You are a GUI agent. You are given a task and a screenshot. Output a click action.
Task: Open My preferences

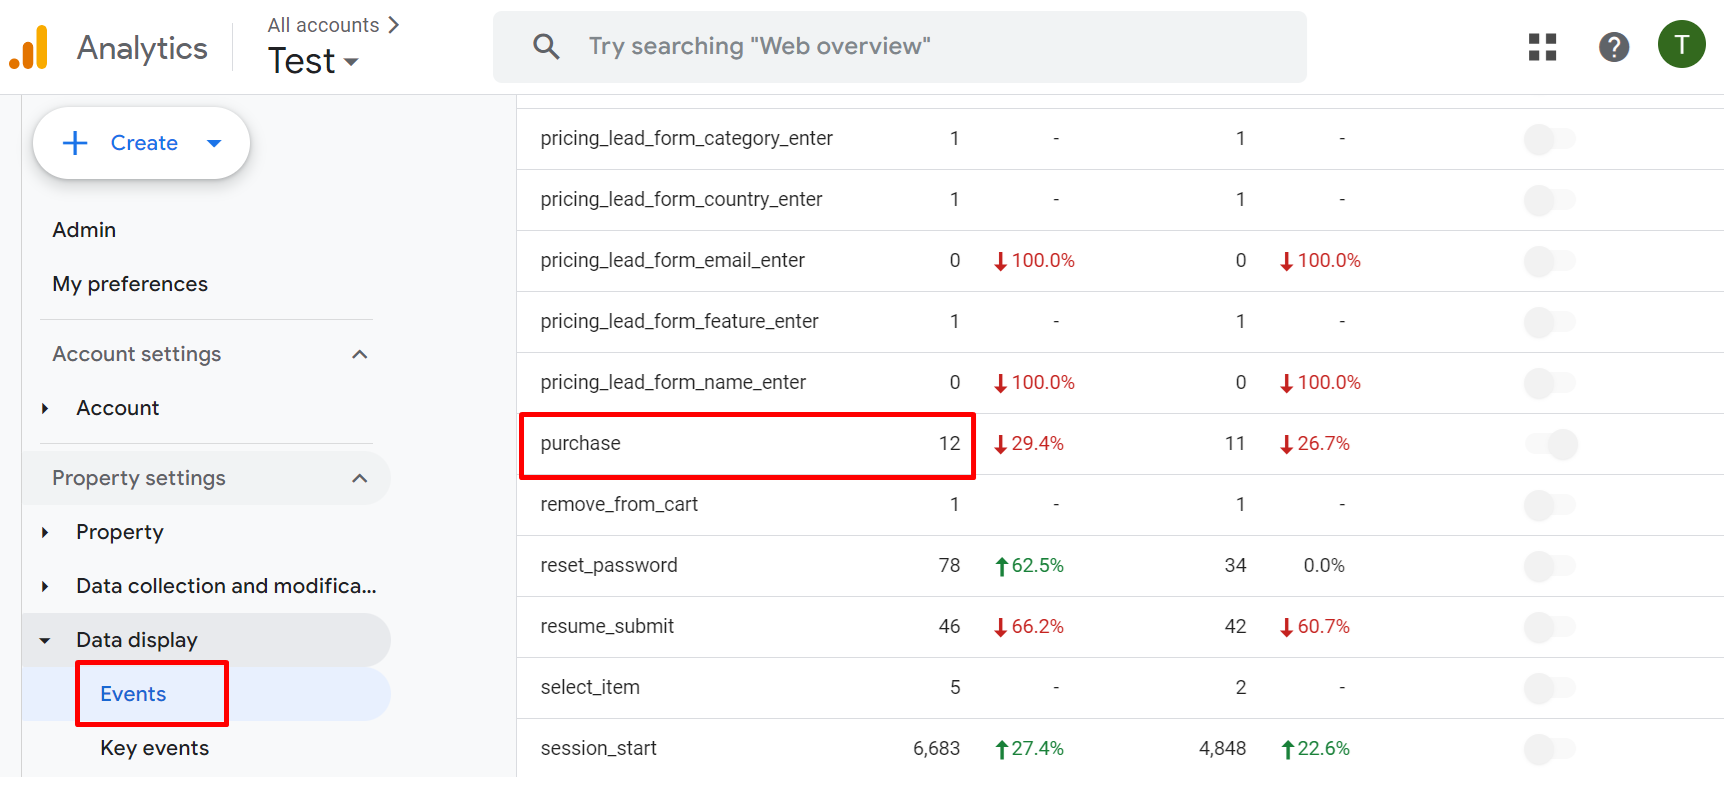pos(130,284)
